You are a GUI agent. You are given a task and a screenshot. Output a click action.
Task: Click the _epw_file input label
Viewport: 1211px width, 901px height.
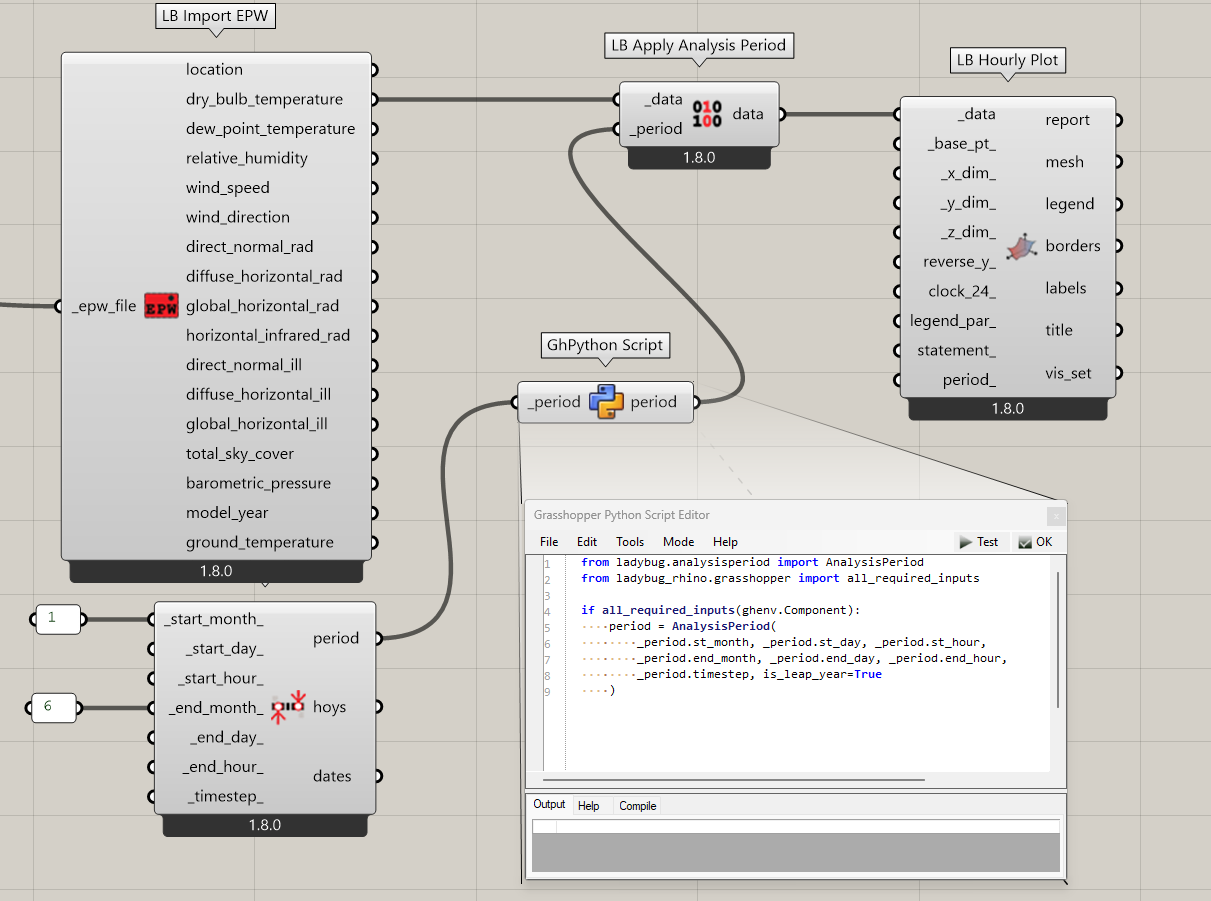[104, 306]
